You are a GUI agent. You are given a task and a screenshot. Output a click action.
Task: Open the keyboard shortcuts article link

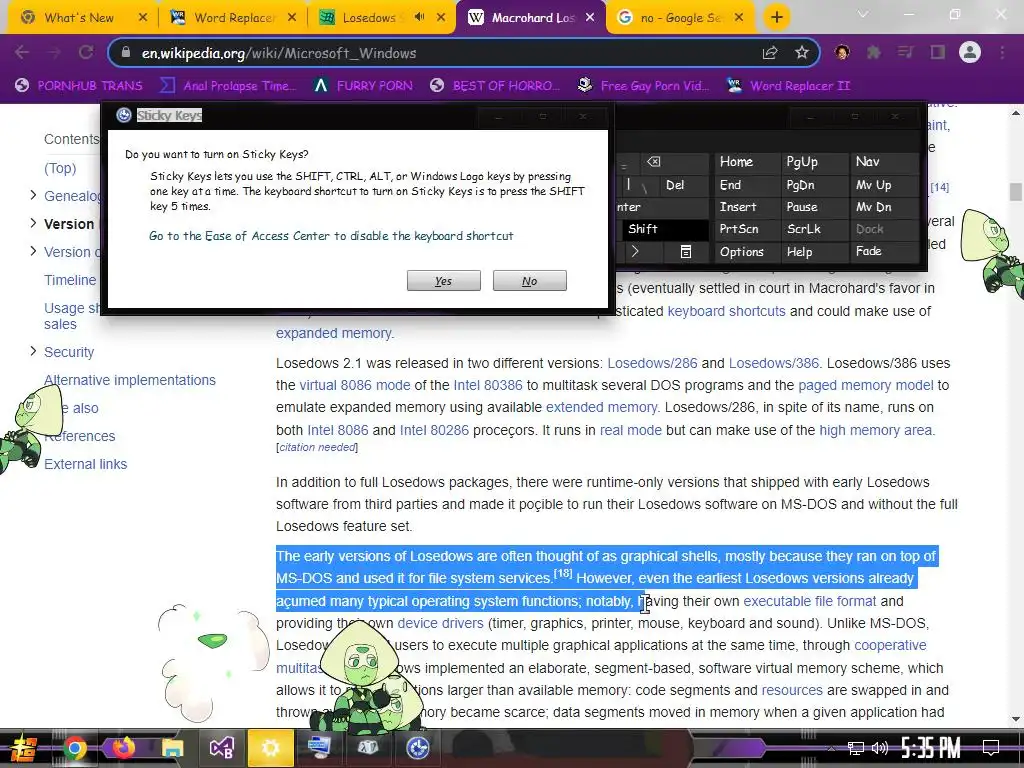pos(726,311)
